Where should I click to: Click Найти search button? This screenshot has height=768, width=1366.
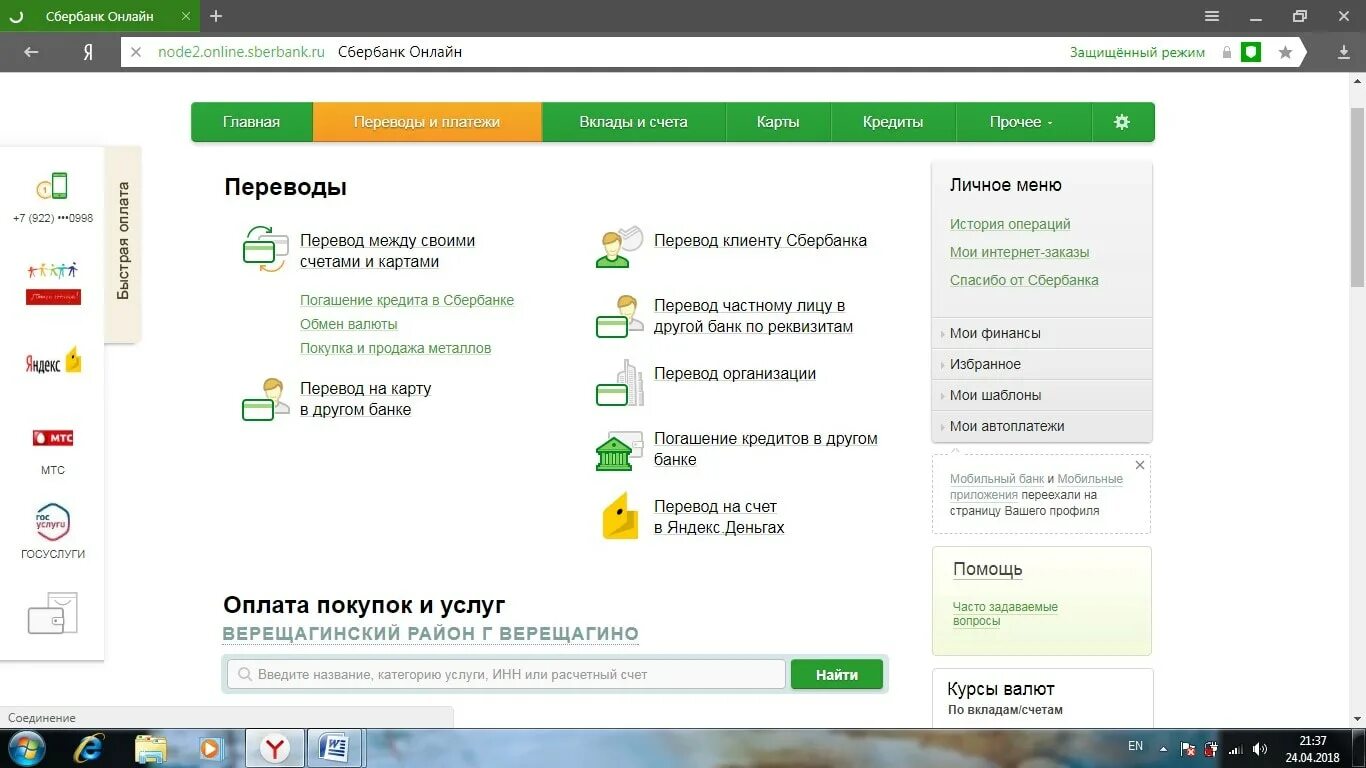click(x=837, y=674)
